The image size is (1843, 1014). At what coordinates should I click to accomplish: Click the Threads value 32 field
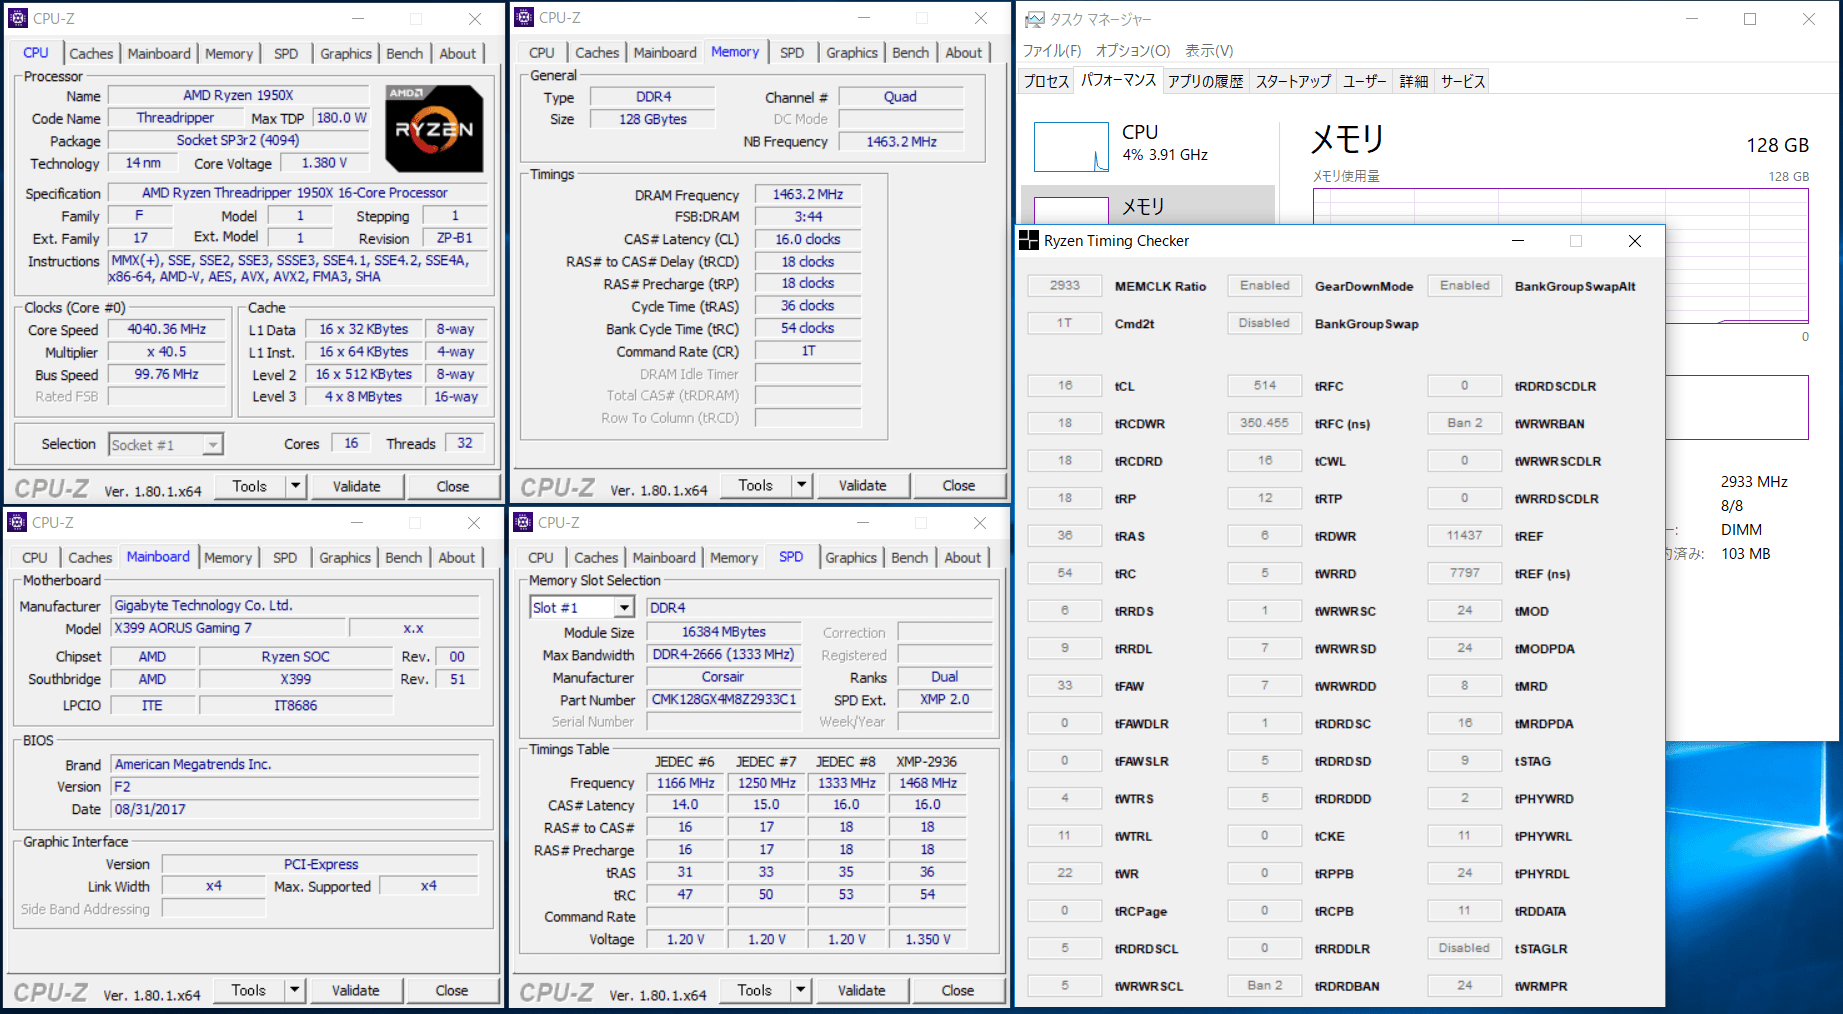[465, 443]
